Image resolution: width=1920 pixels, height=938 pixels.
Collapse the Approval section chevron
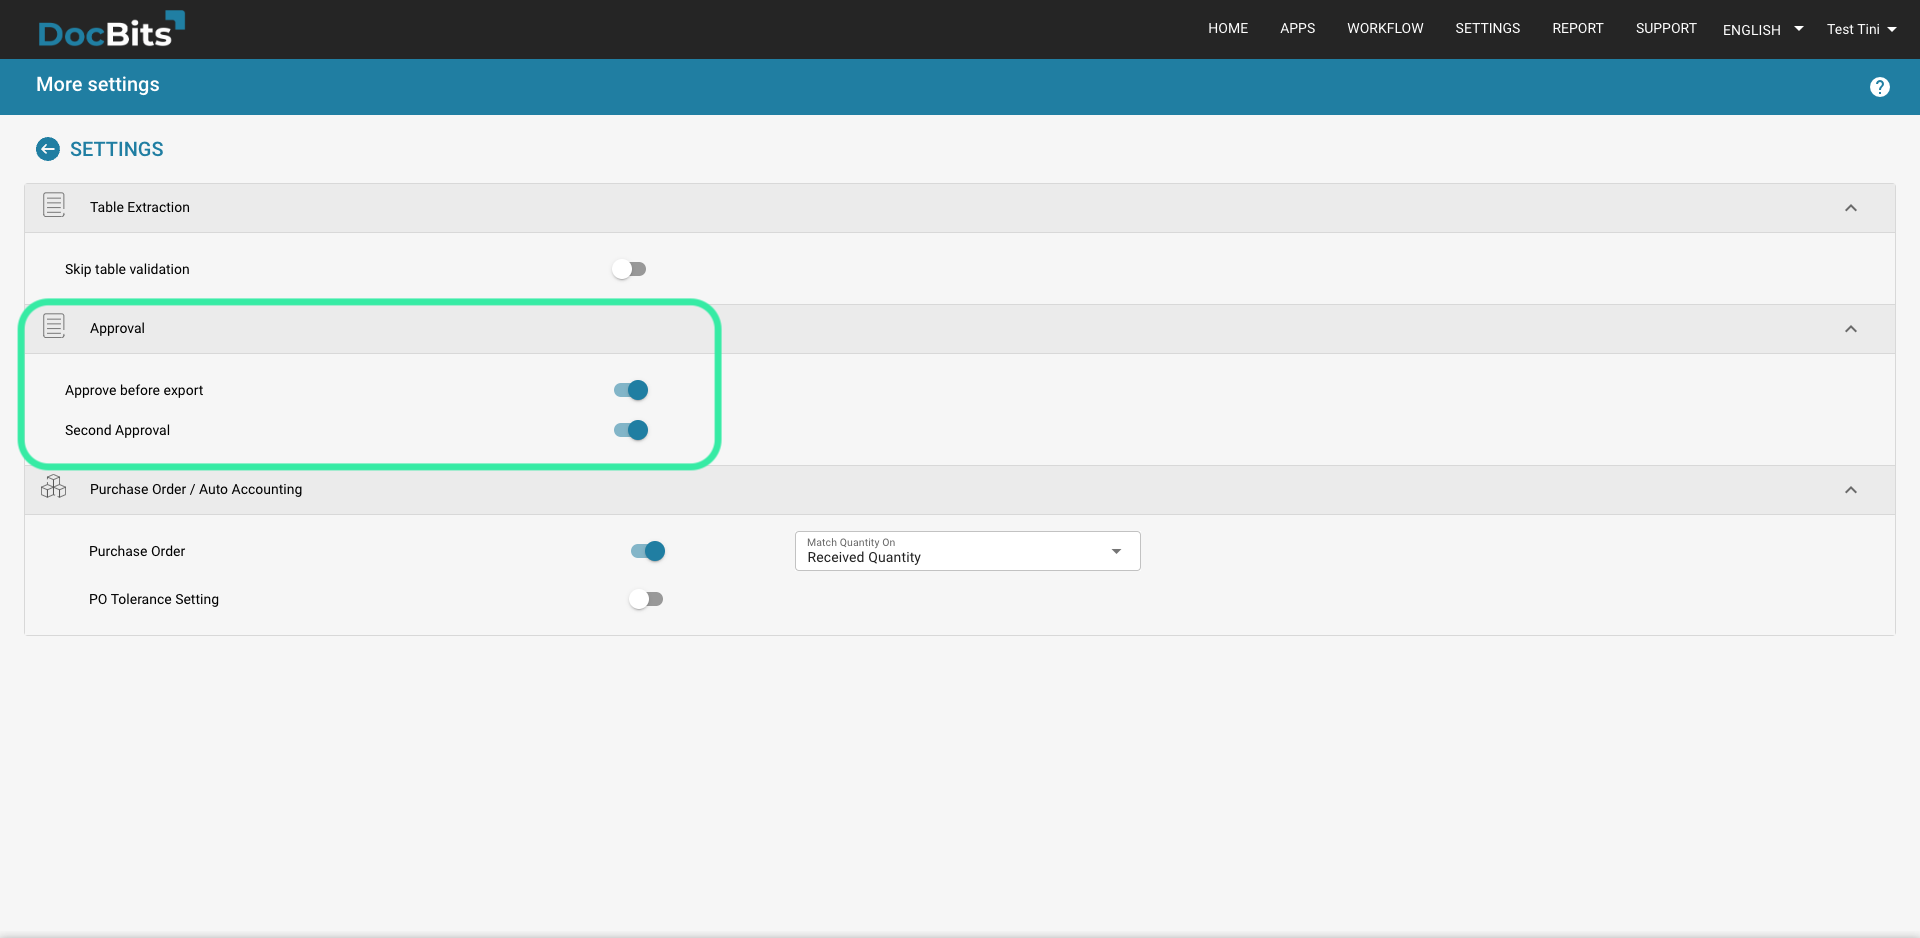coord(1850,329)
